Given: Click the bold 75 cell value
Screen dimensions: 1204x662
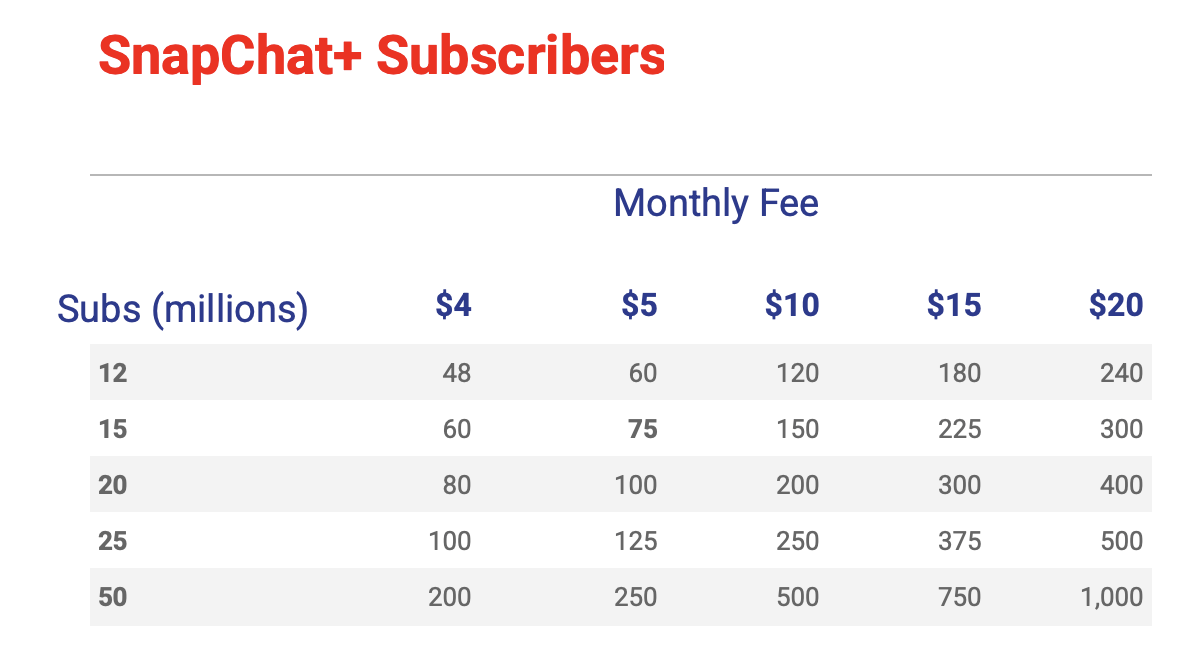Looking at the screenshot, I should tap(642, 429).
